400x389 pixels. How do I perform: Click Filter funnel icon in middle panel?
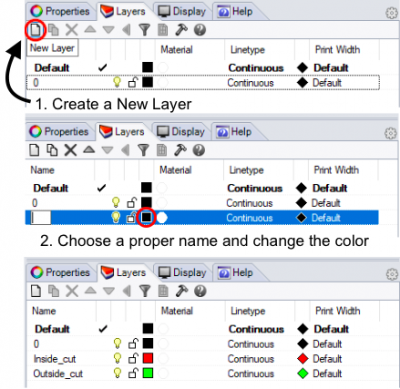pyautogui.click(x=144, y=150)
